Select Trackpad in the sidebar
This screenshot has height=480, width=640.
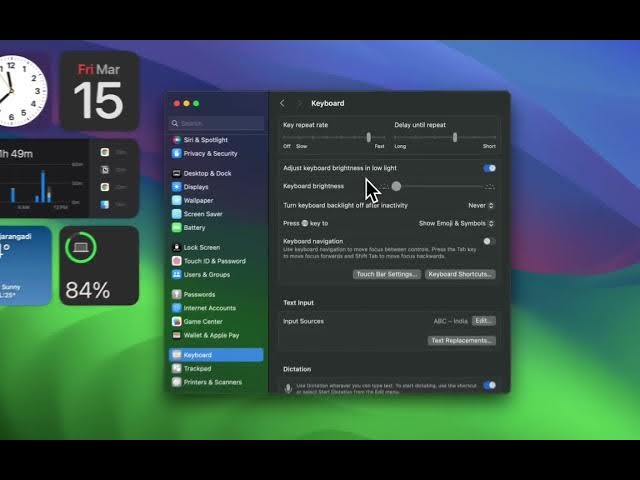[216, 368]
